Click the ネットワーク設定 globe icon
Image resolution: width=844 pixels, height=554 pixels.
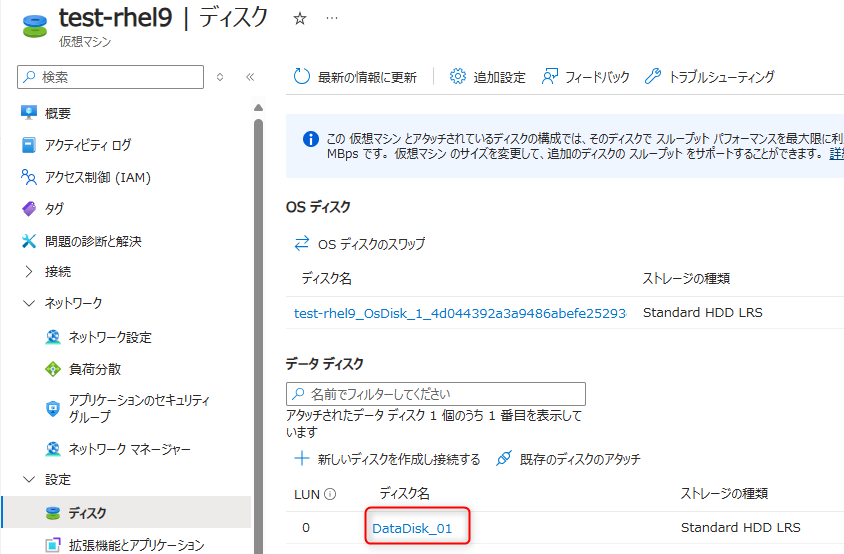point(53,337)
